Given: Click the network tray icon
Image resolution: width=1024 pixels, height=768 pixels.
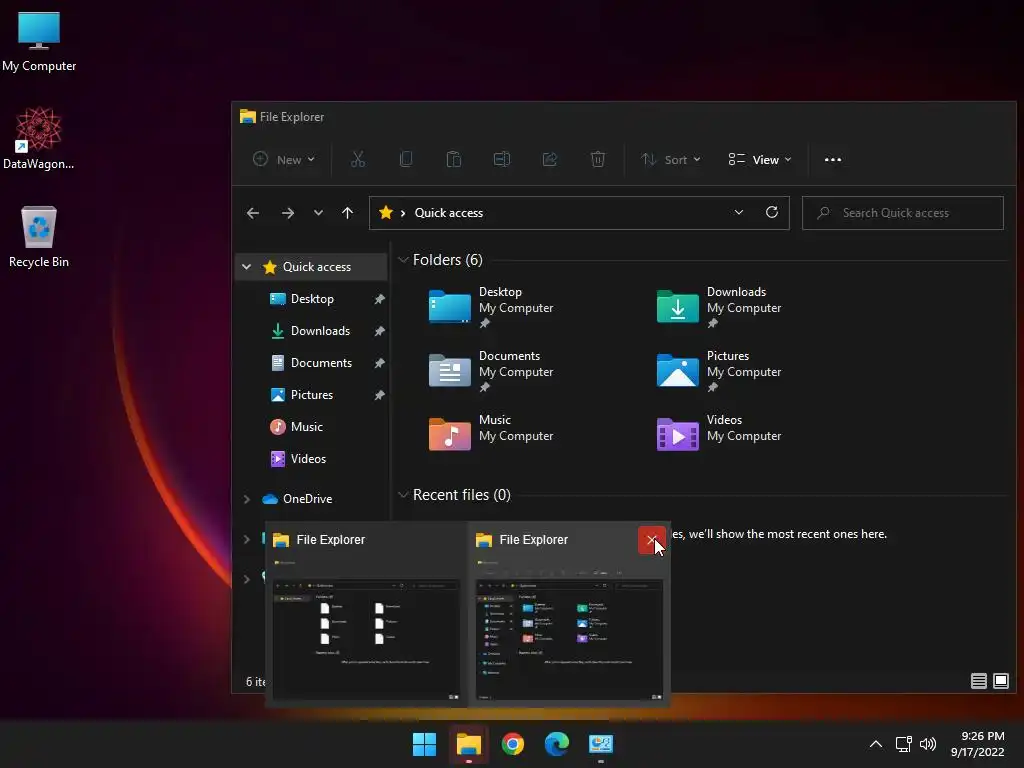Looking at the screenshot, I should [903, 744].
